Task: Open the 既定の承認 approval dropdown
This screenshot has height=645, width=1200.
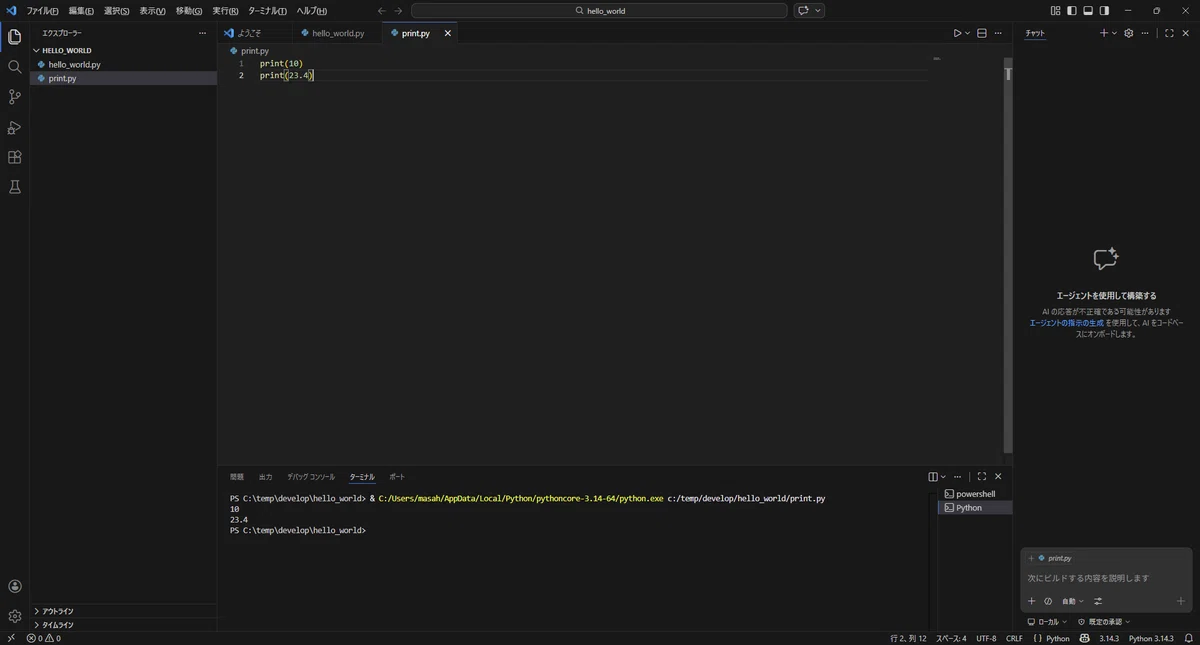Action: pyautogui.click(x=1104, y=621)
